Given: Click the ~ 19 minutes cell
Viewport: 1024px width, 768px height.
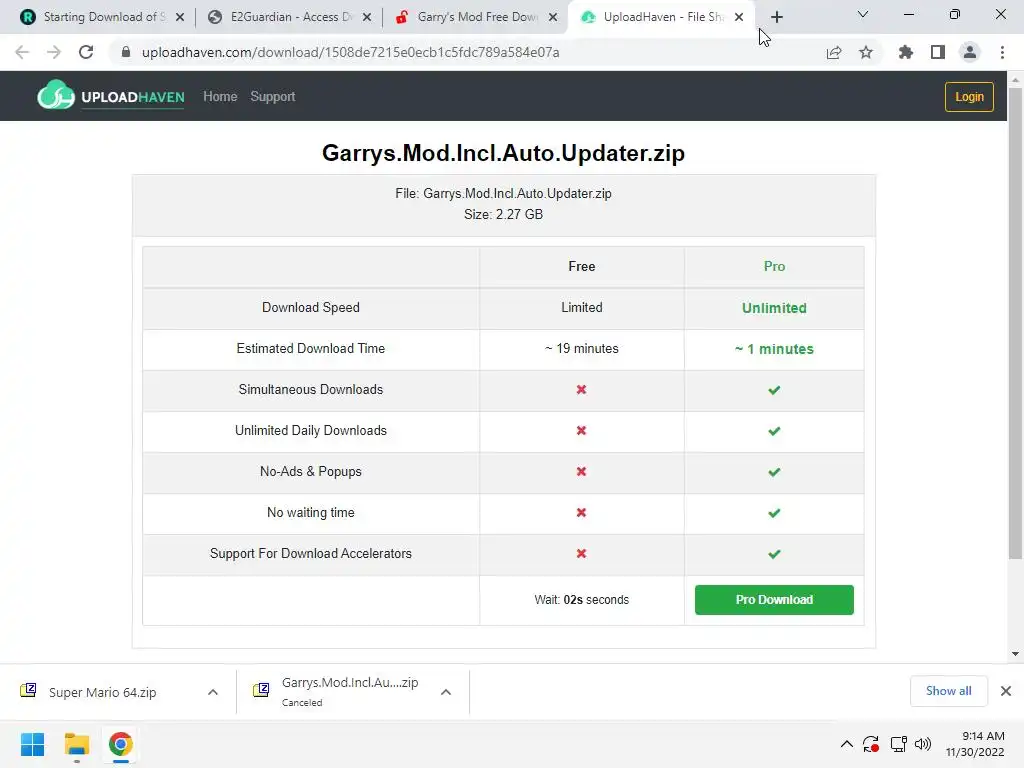Looking at the screenshot, I should pos(581,349).
